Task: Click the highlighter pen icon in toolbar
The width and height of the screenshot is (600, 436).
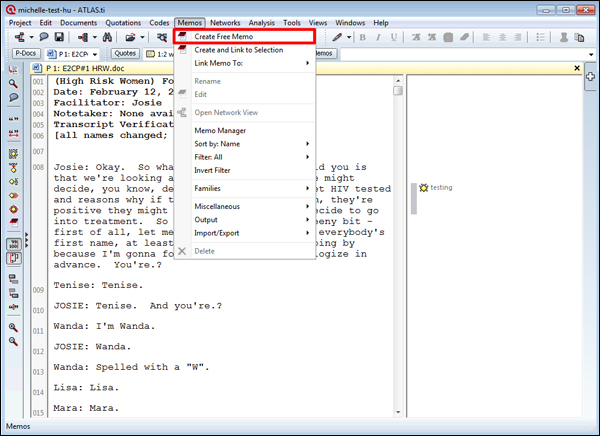Action: point(338,37)
